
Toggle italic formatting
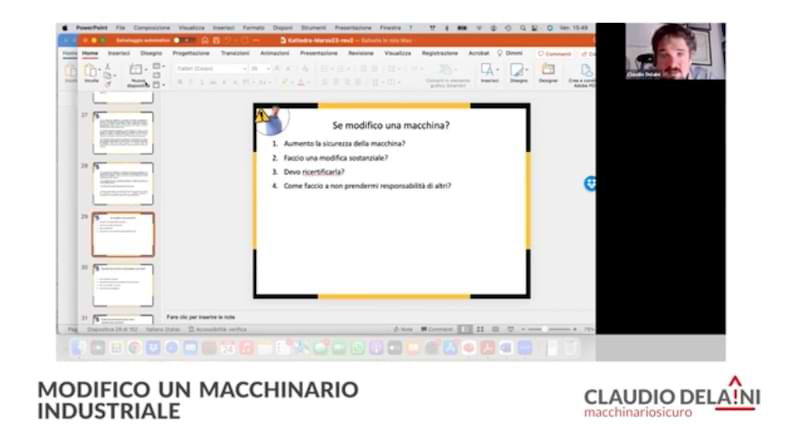(190, 82)
